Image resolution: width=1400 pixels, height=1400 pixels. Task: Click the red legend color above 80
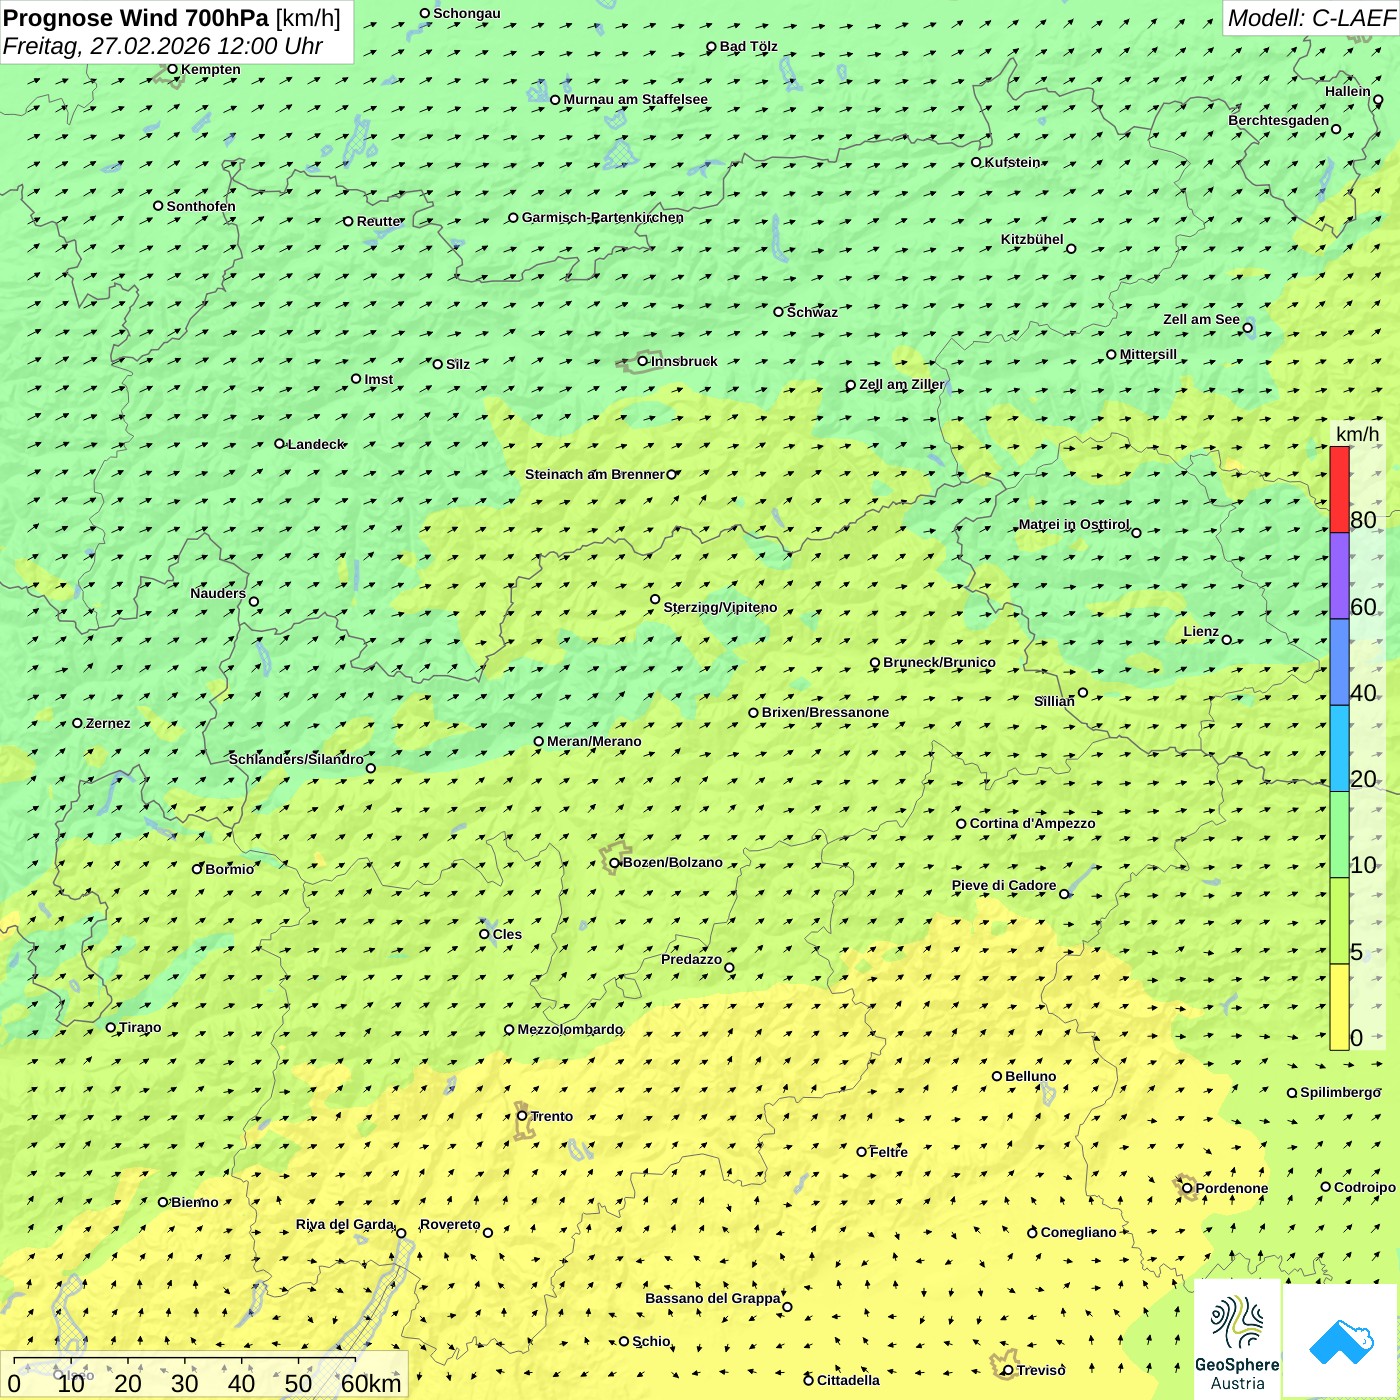click(1339, 490)
